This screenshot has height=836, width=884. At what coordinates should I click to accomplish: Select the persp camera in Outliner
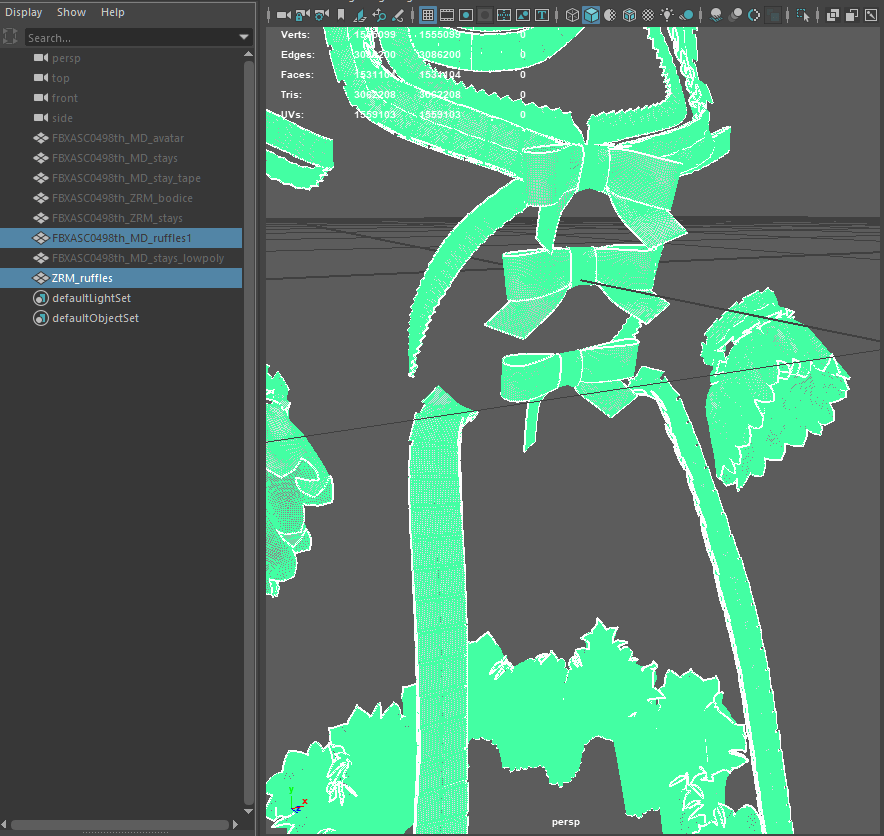click(x=66, y=58)
